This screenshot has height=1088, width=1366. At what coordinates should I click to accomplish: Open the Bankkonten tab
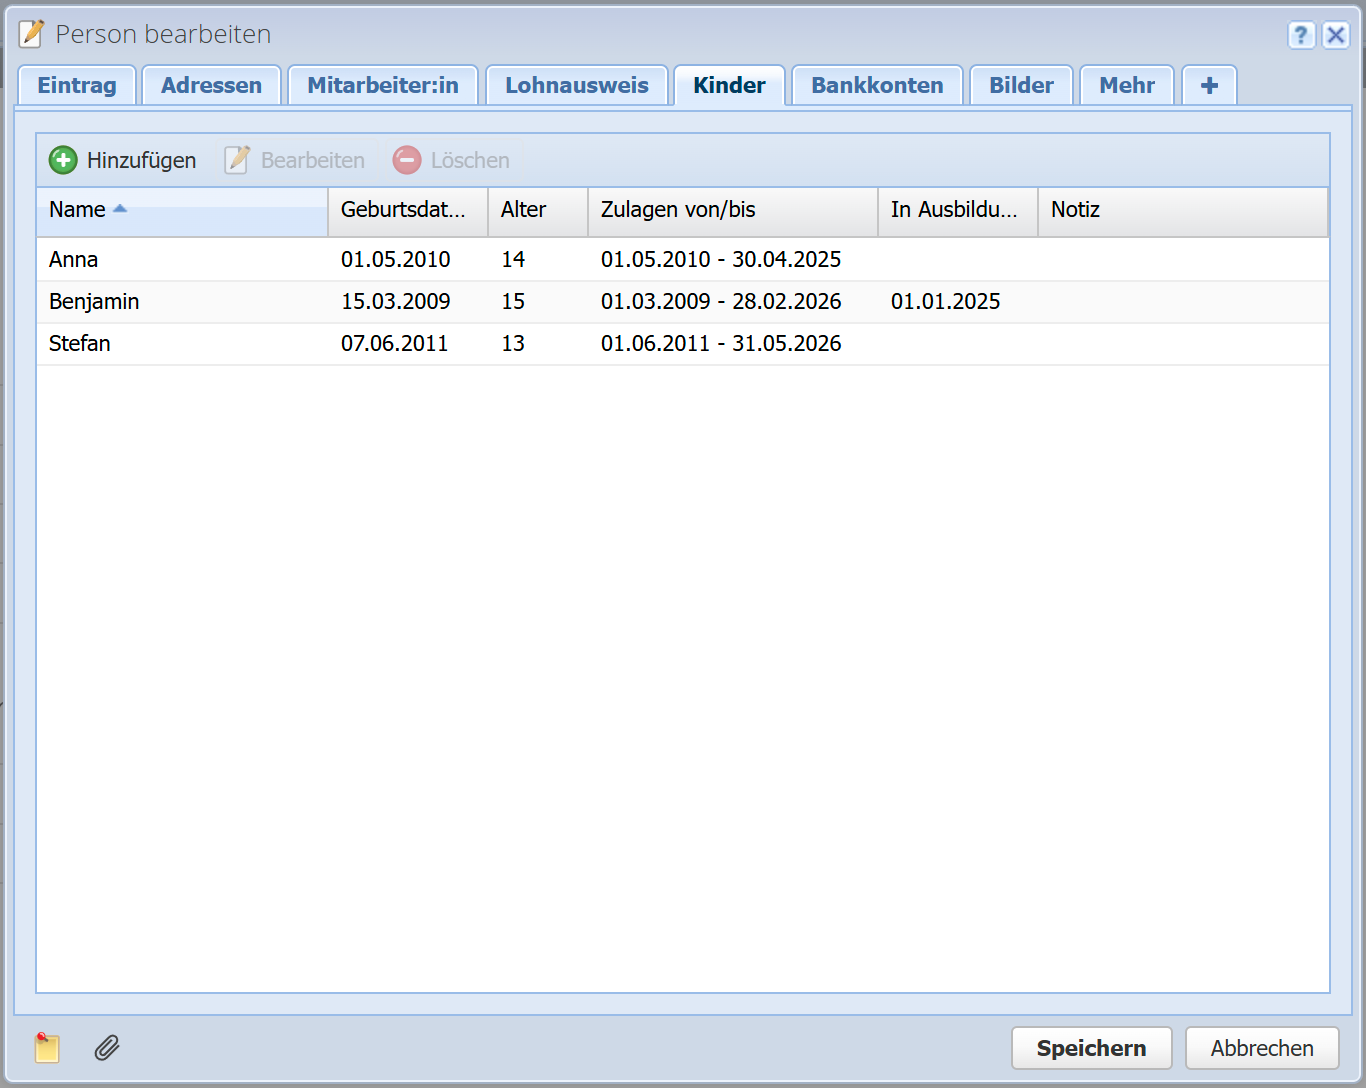[x=877, y=86]
